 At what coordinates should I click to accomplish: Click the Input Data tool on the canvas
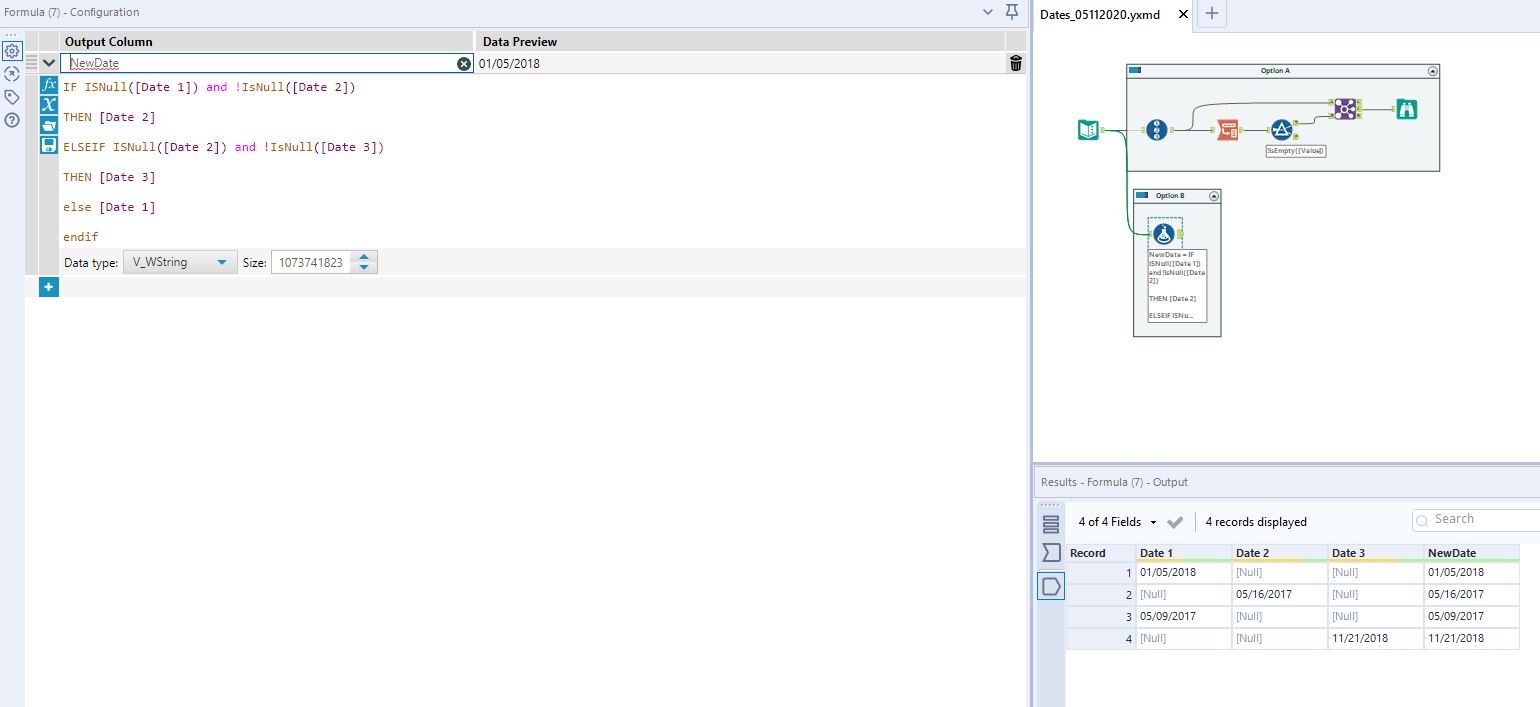(x=1088, y=129)
